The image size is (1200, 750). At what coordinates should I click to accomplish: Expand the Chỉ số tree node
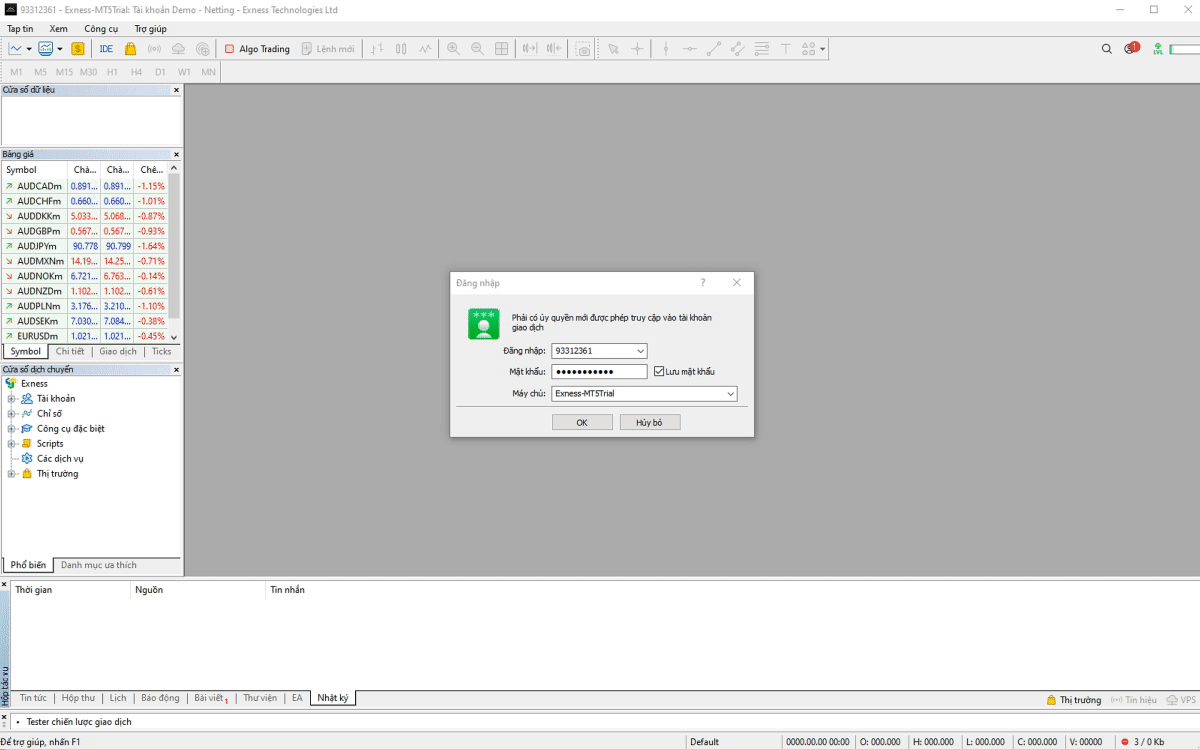(x=12, y=414)
